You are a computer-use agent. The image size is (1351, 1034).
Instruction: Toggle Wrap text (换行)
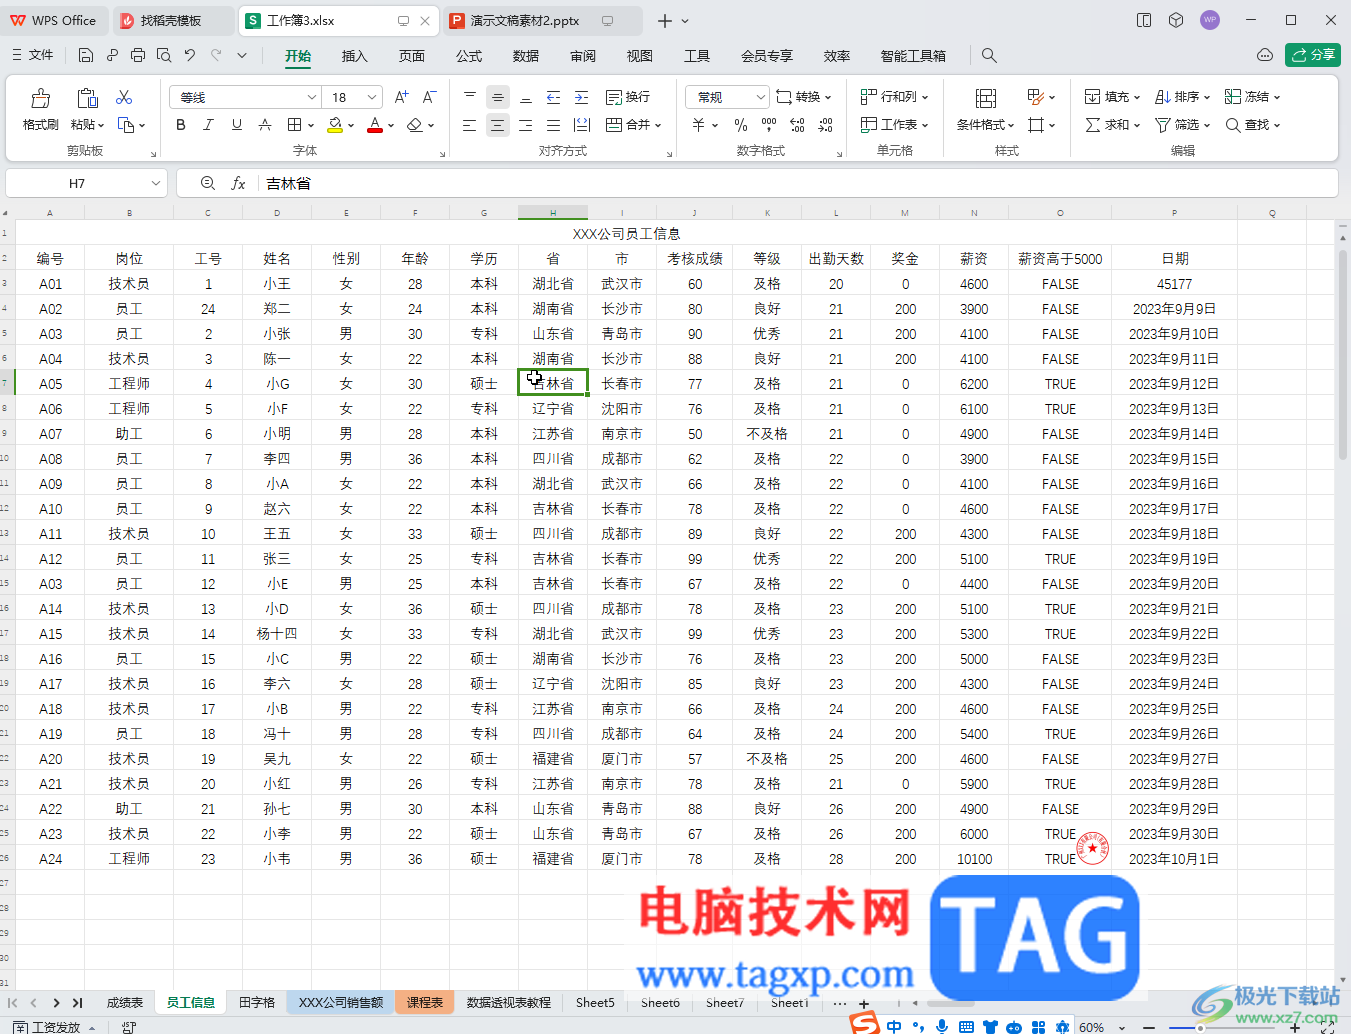pyautogui.click(x=628, y=97)
